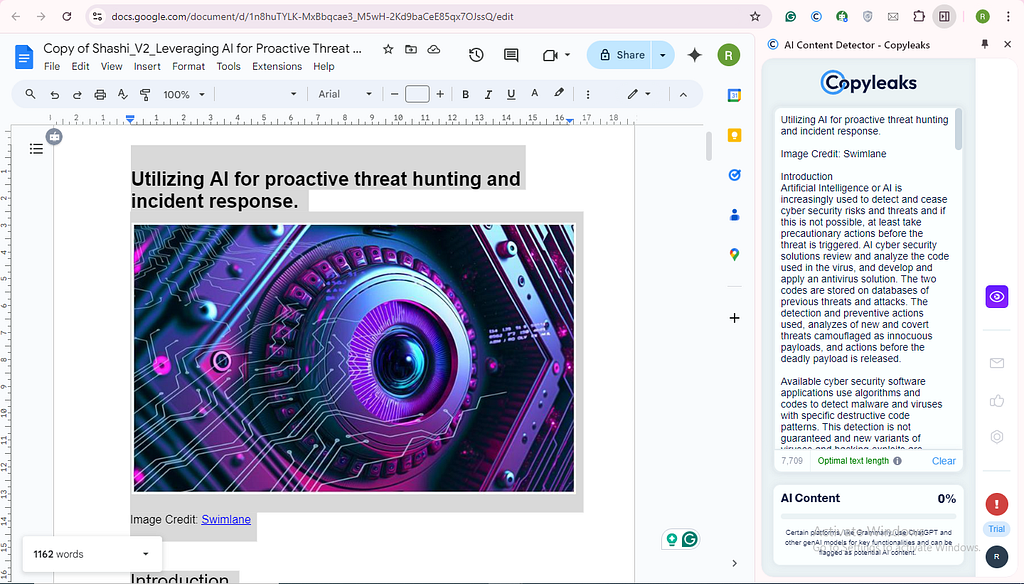Undo the last action
This screenshot has height=584, width=1024.
pos(55,95)
